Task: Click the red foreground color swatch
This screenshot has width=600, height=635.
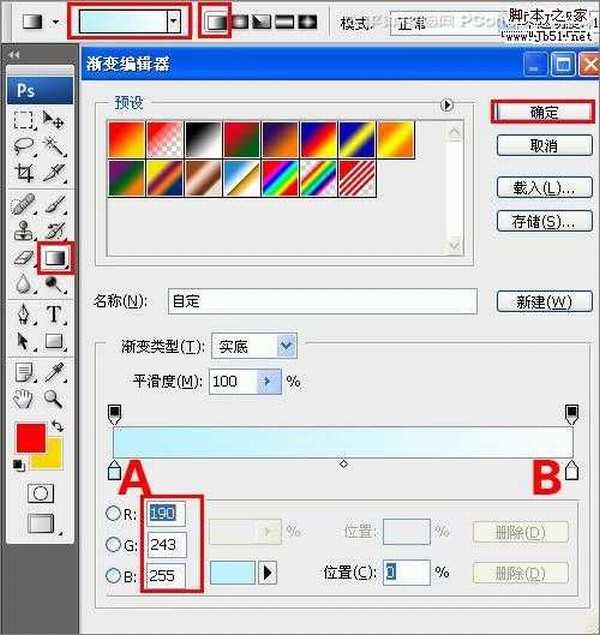Action: point(29,438)
